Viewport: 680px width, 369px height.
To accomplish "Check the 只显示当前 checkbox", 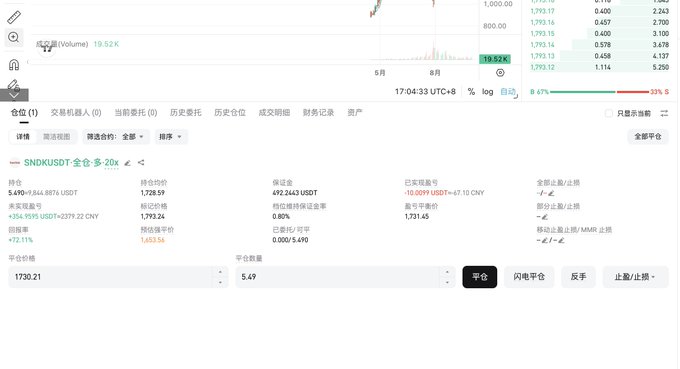I will click(x=609, y=113).
